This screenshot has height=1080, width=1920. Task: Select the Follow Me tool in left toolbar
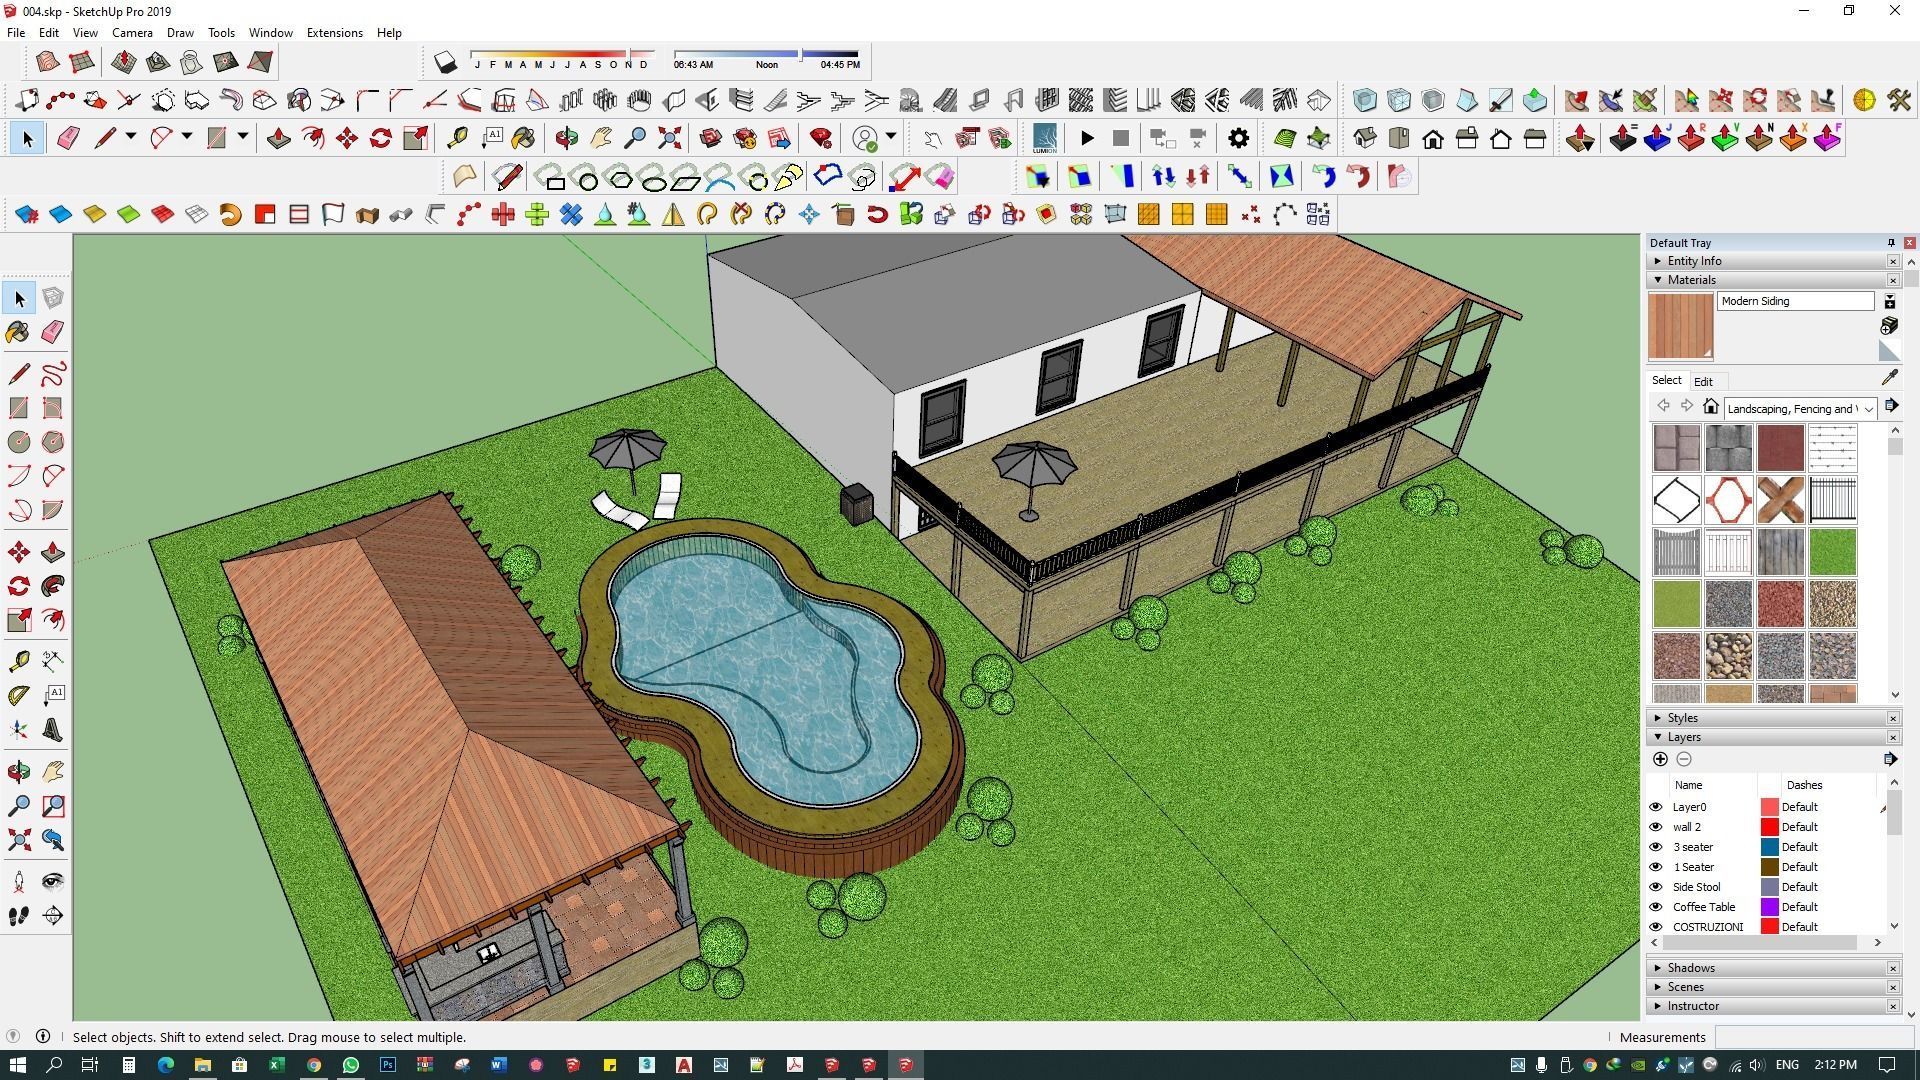(53, 586)
